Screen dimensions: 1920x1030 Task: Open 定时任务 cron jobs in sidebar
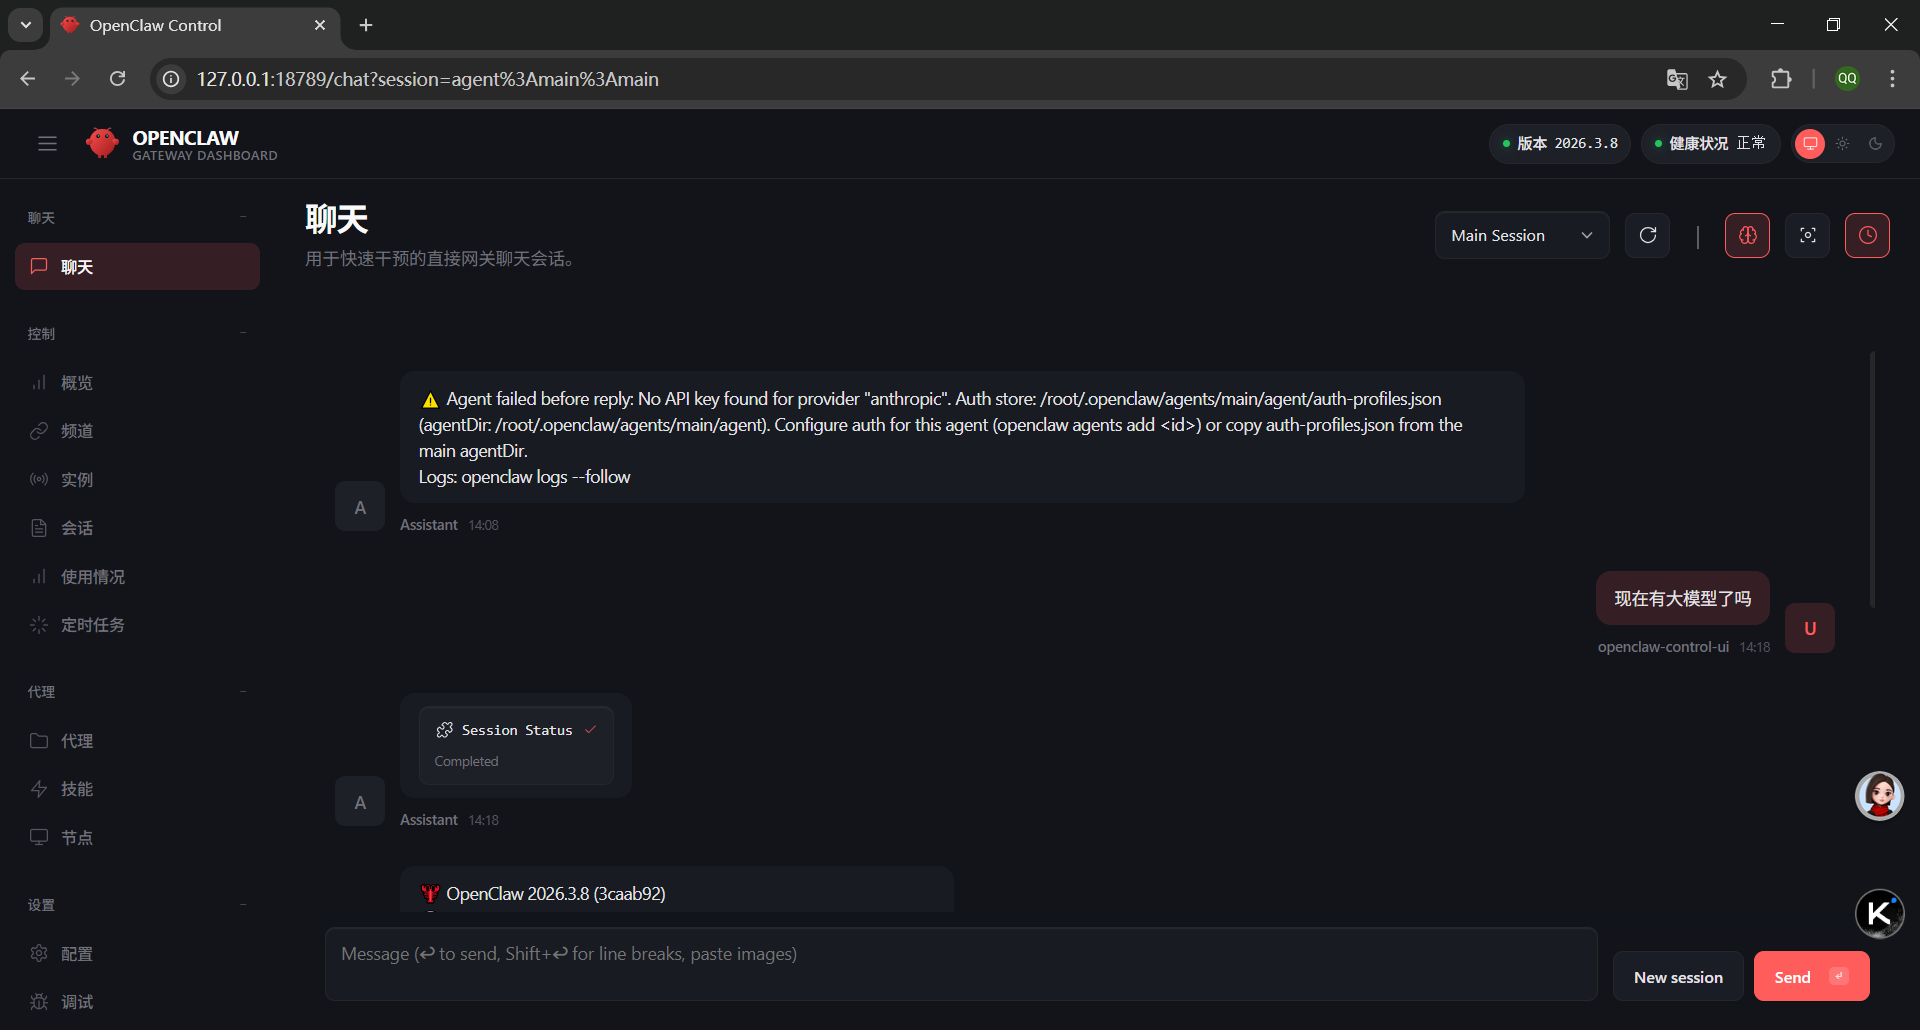pyautogui.click(x=137, y=625)
